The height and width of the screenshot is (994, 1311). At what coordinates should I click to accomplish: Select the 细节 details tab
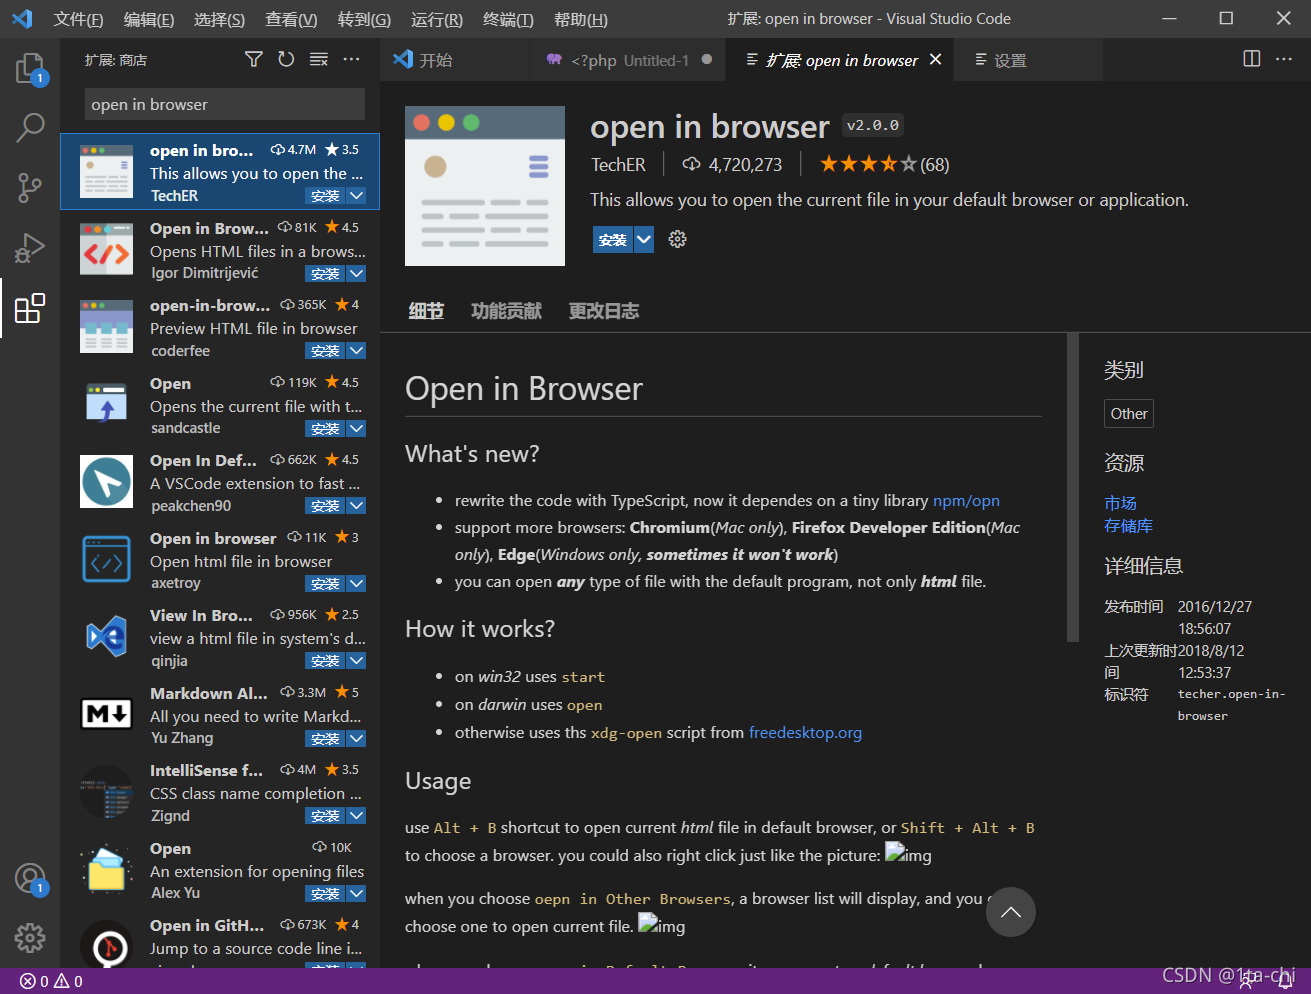point(426,311)
